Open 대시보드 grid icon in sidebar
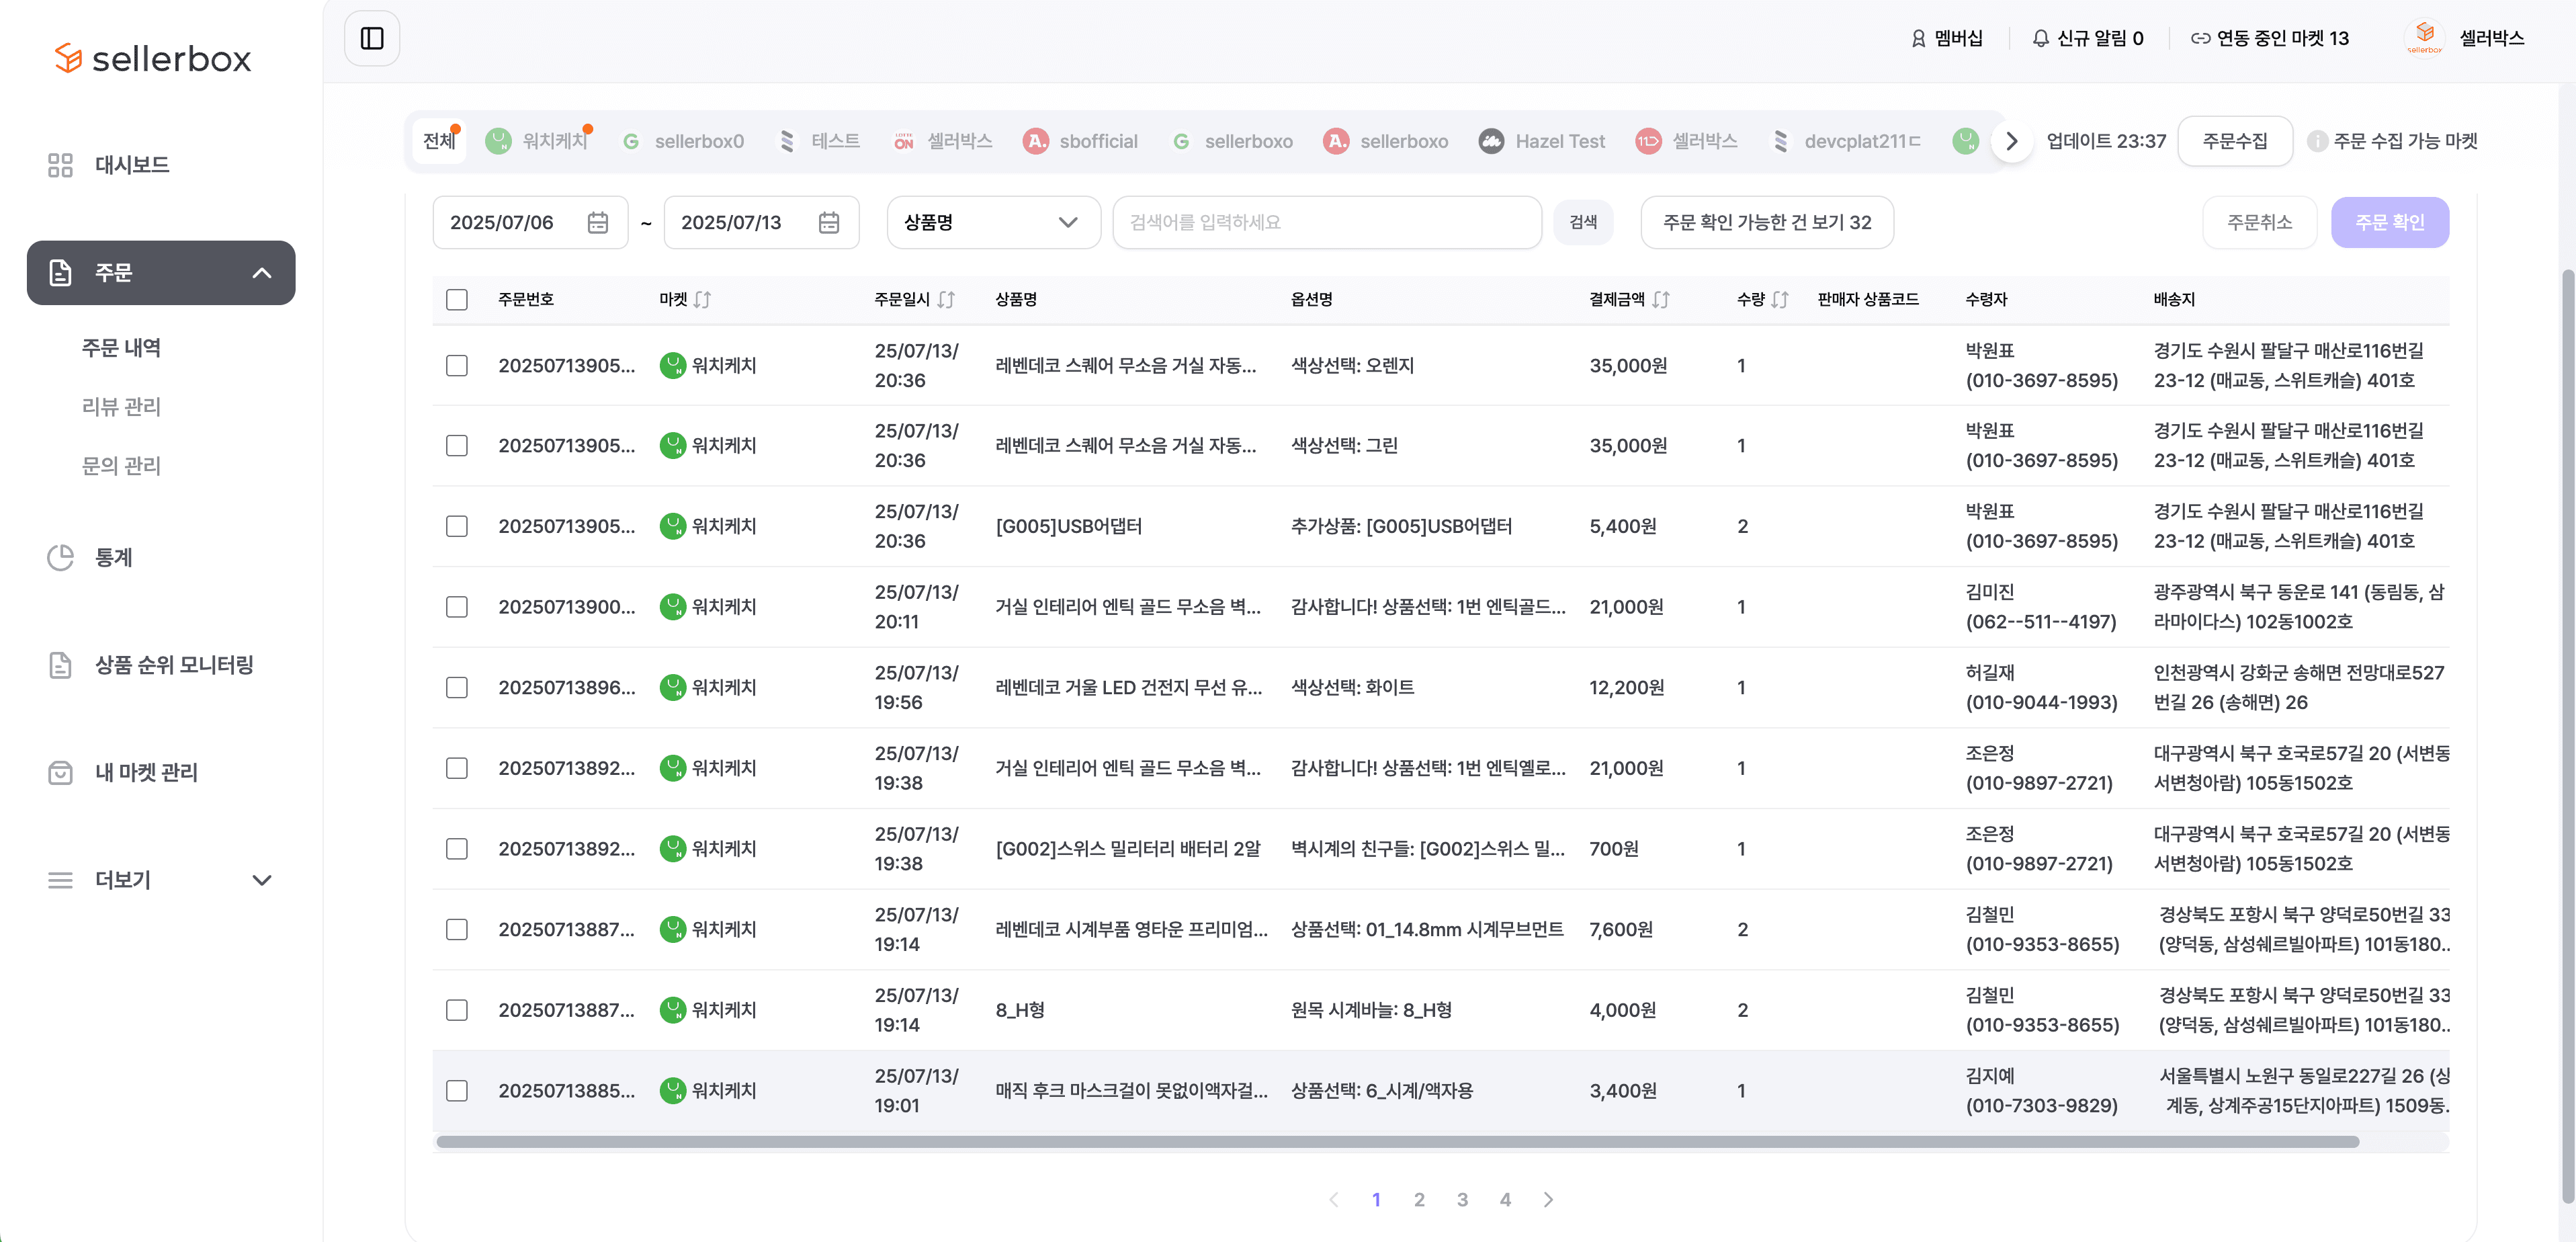The width and height of the screenshot is (2576, 1242). click(60, 165)
